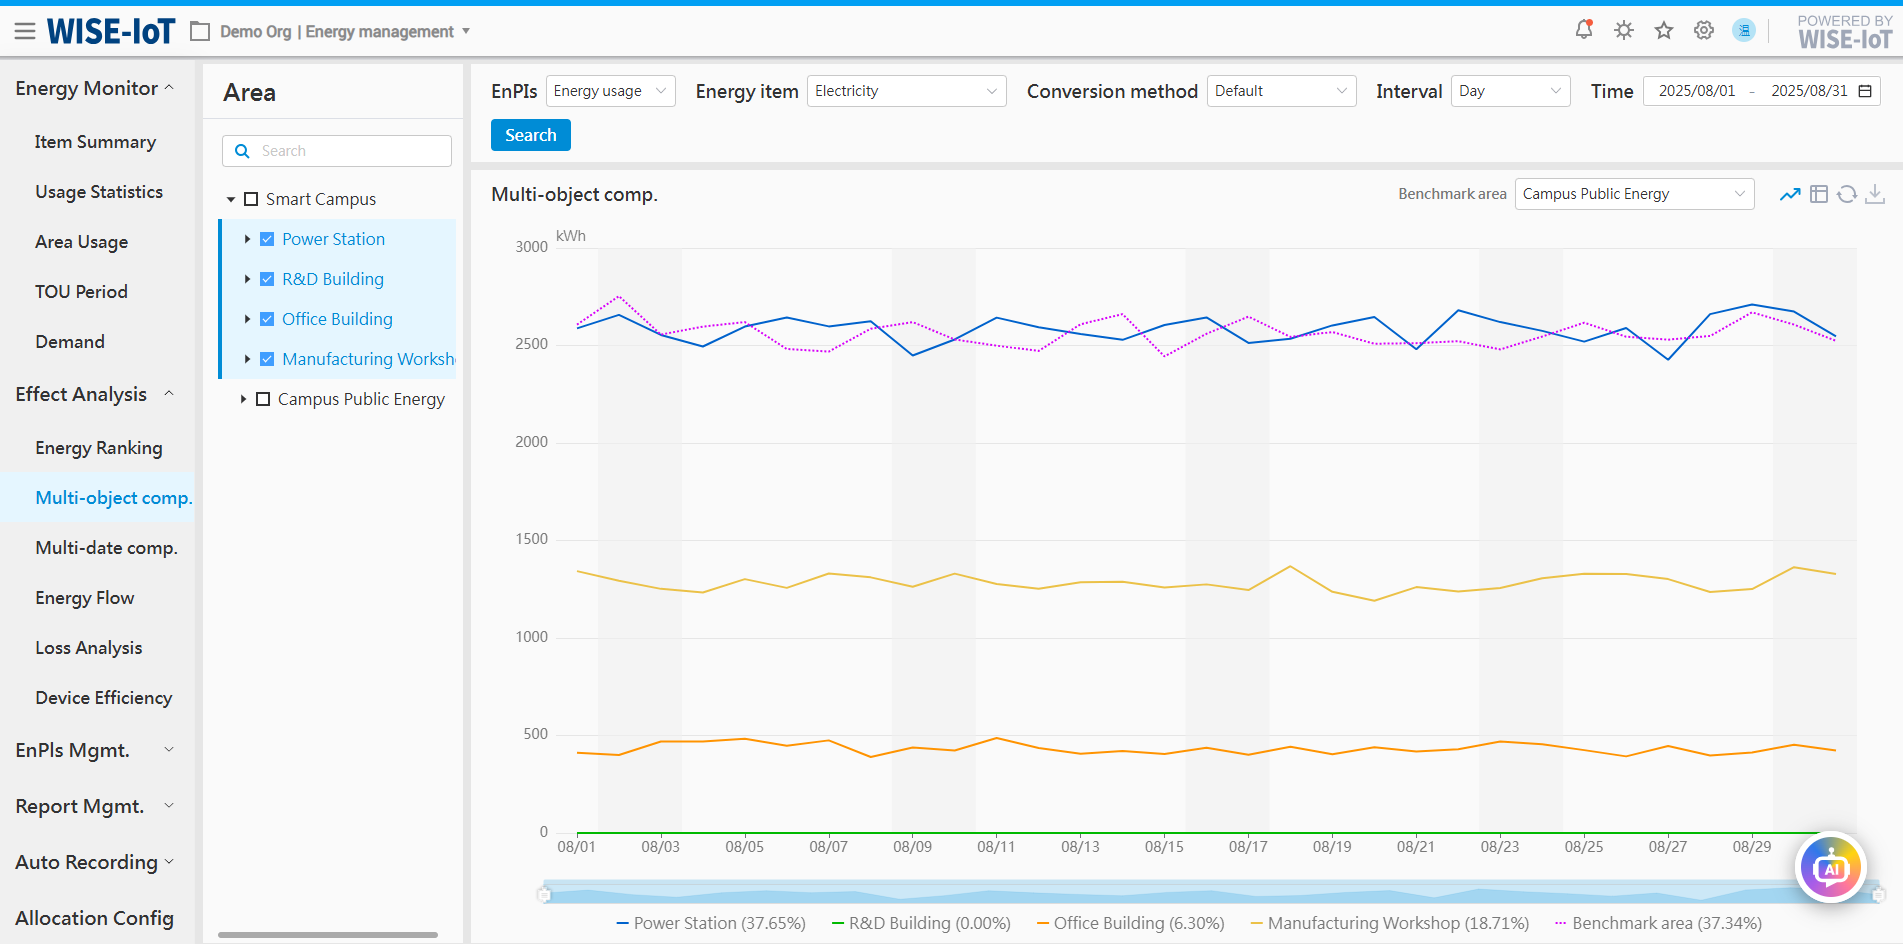Uncheck the Power Station checkbox

tap(267, 239)
